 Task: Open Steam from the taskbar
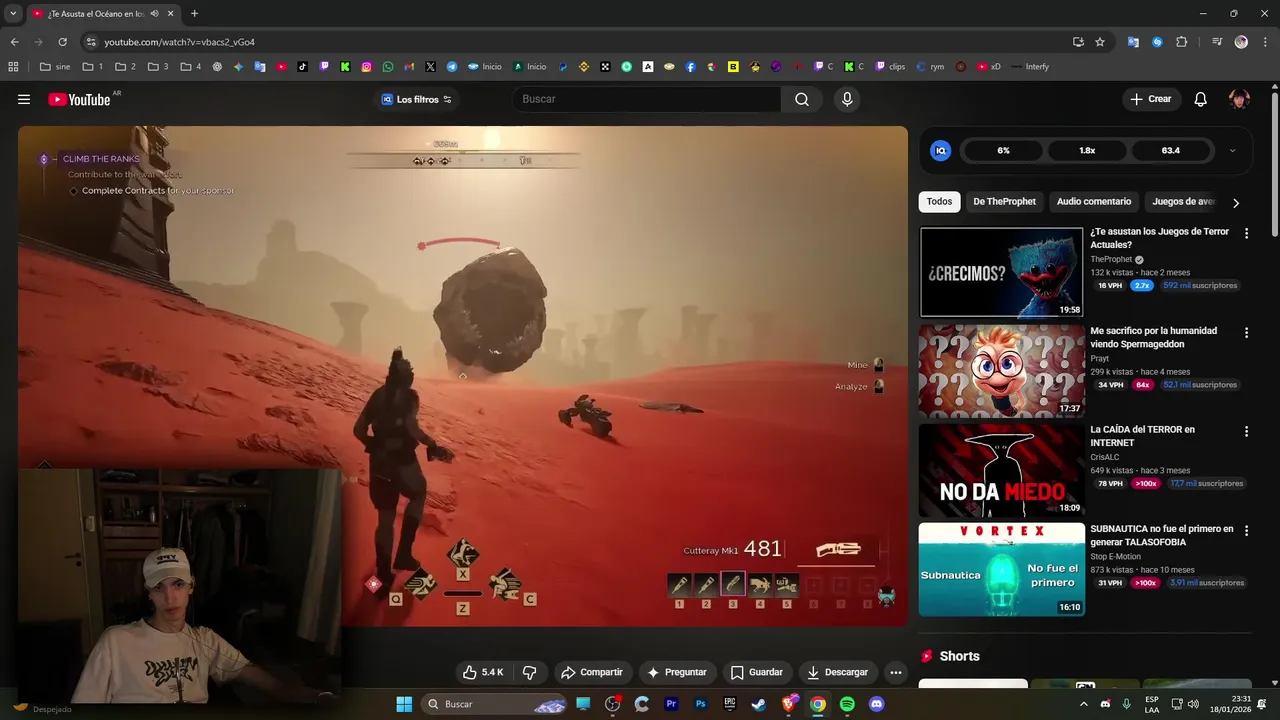tap(759, 704)
